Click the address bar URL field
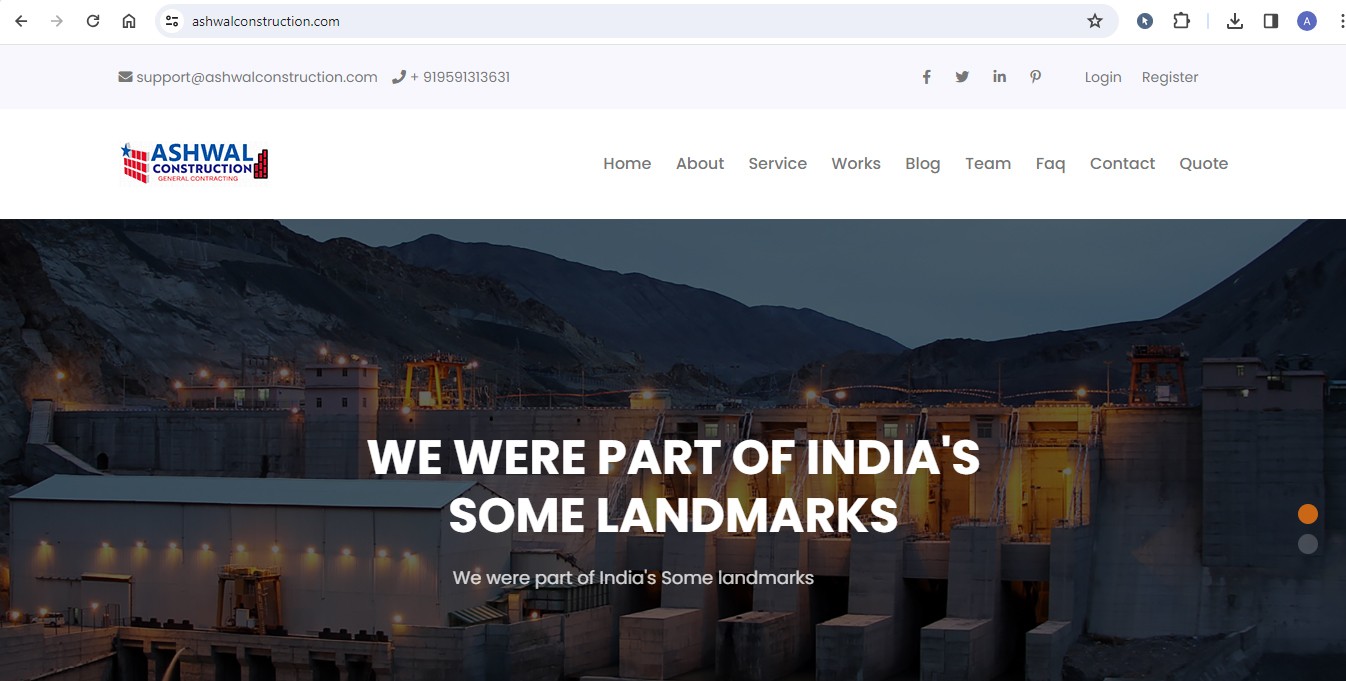 pyautogui.click(x=600, y=21)
